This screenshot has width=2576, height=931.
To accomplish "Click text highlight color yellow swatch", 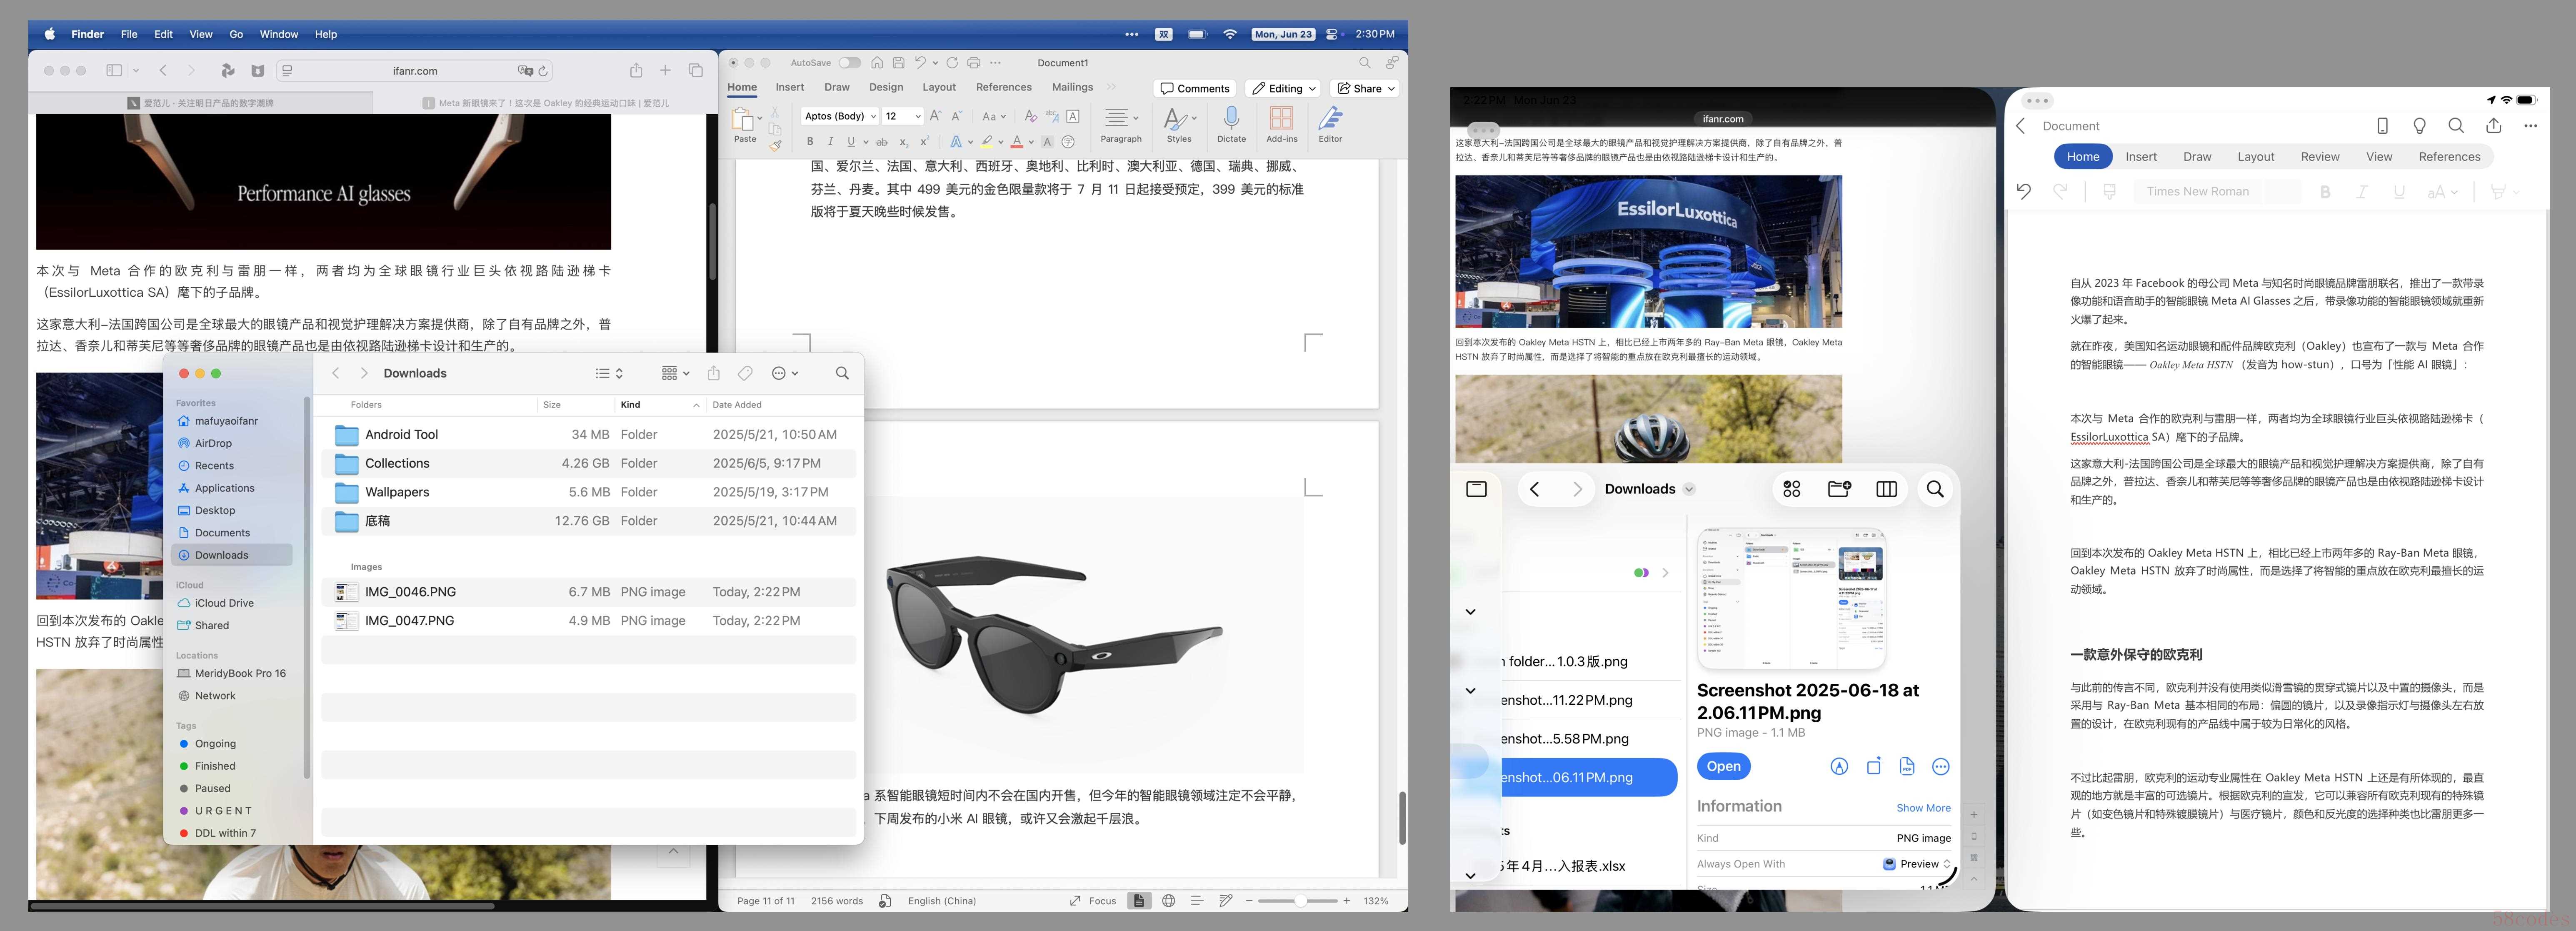I will click(x=986, y=142).
